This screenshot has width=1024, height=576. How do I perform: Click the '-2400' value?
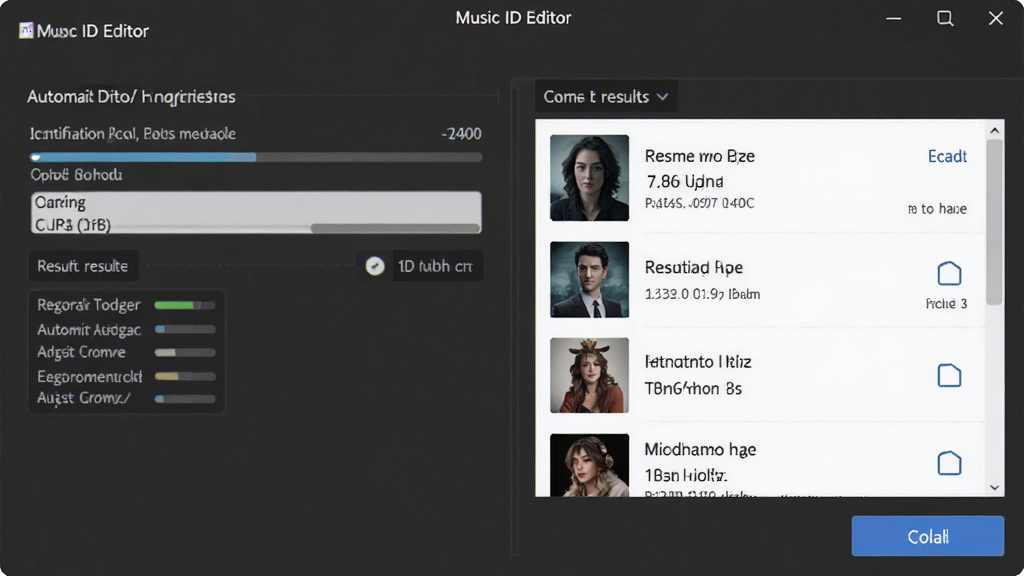click(461, 134)
